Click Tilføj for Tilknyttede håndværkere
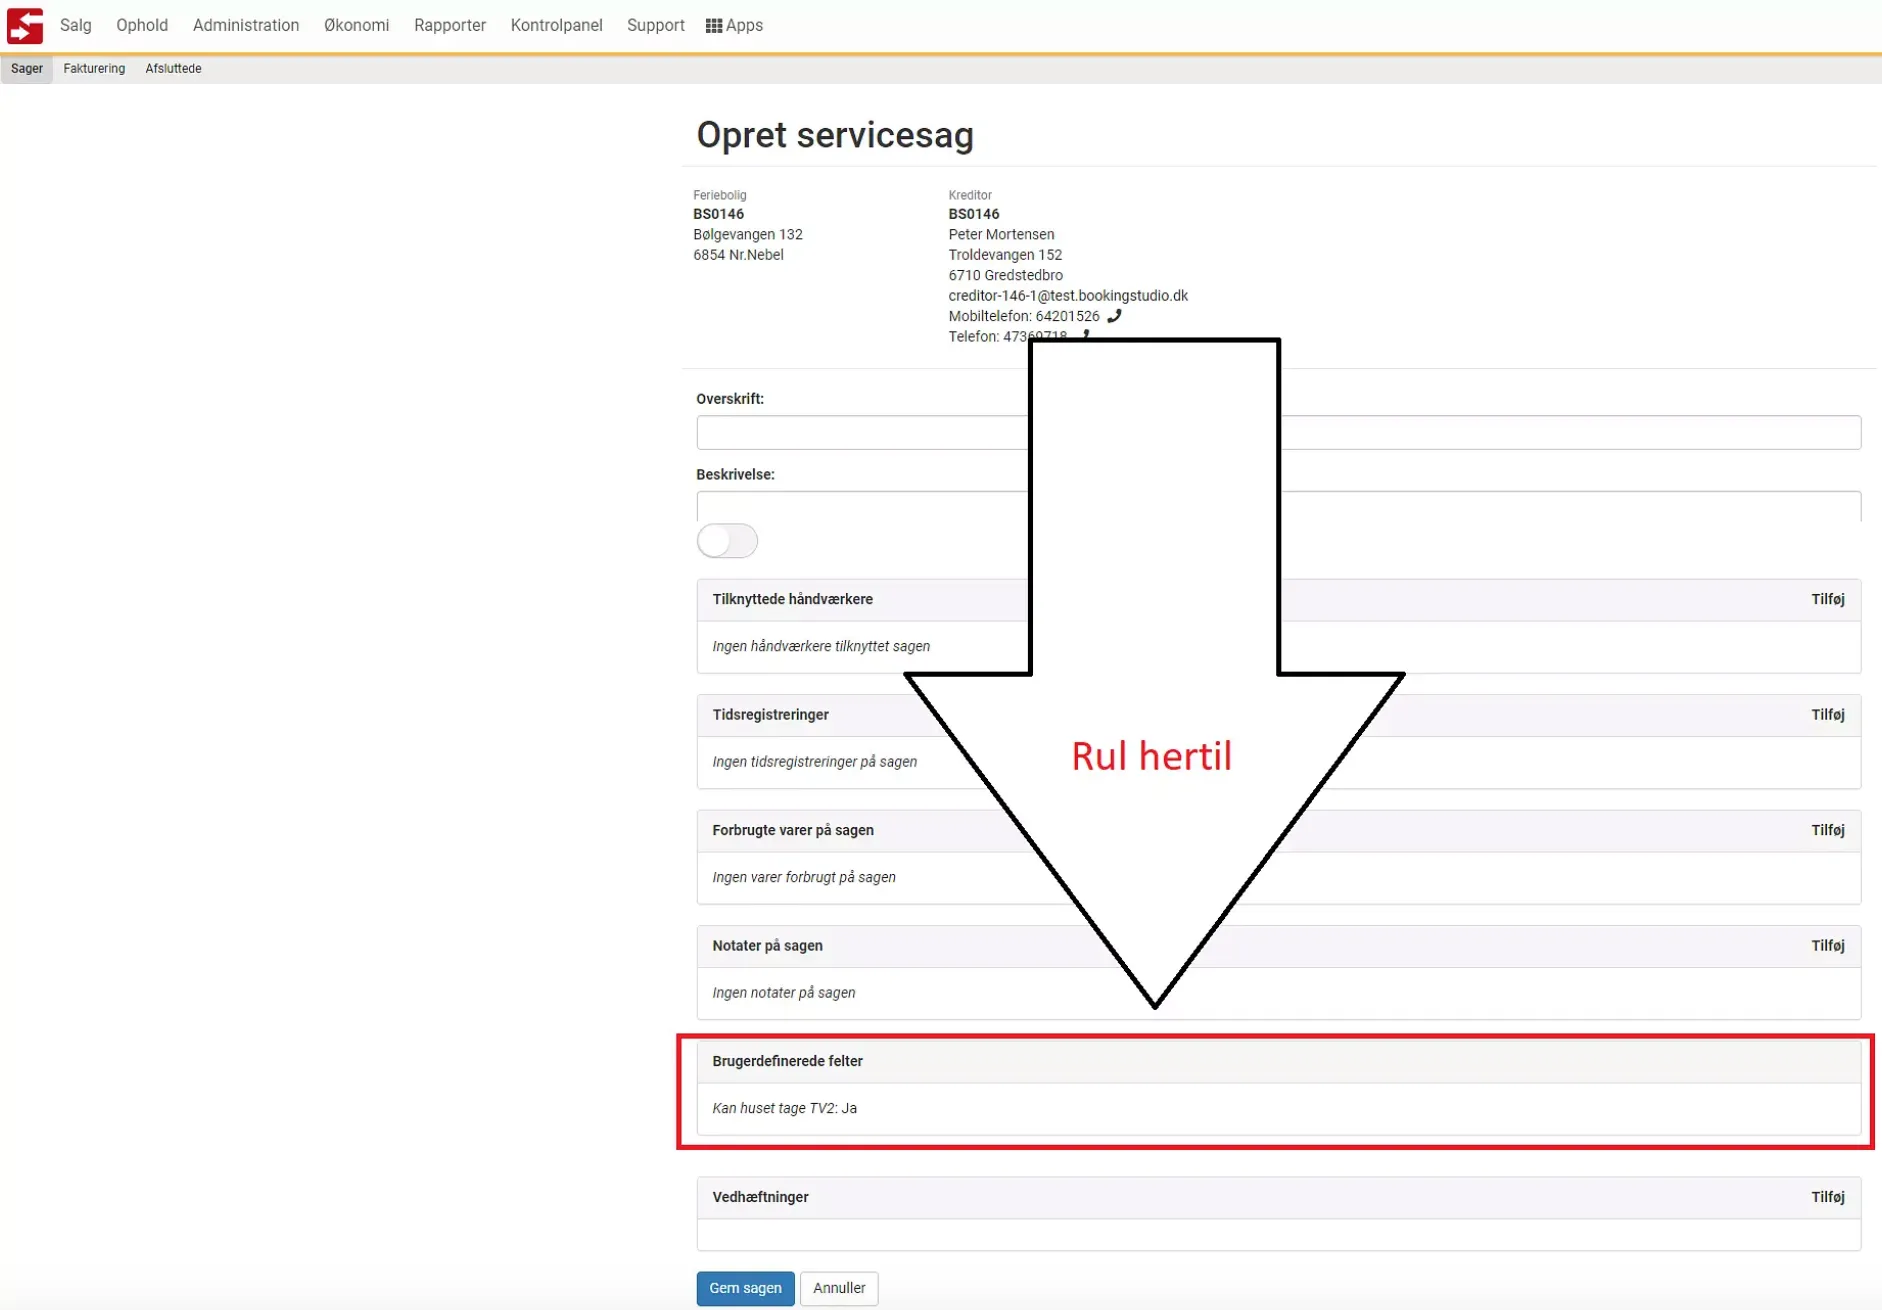The width and height of the screenshot is (1882, 1310). pyautogui.click(x=1827, y=600)
